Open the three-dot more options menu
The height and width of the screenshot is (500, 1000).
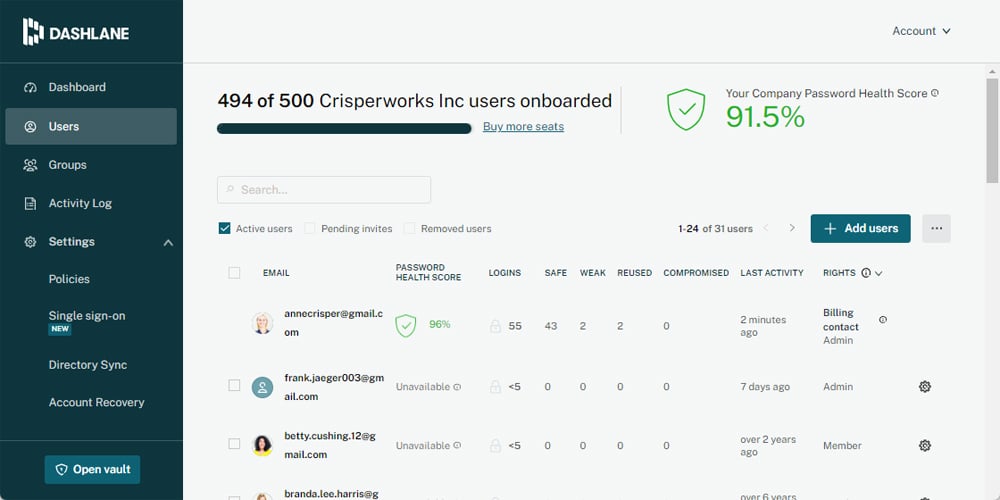(936, 228)
